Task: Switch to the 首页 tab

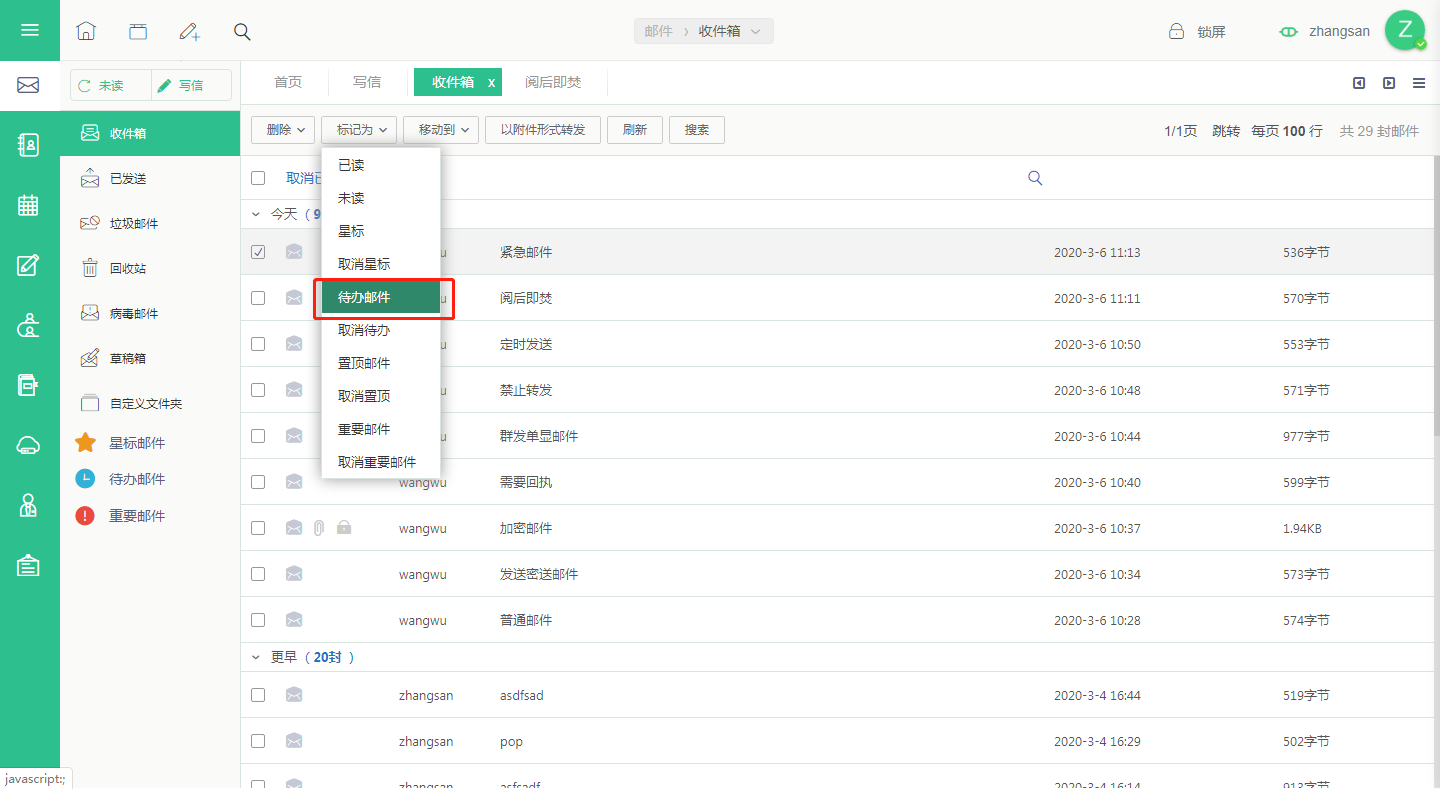Action: [288, 82]
